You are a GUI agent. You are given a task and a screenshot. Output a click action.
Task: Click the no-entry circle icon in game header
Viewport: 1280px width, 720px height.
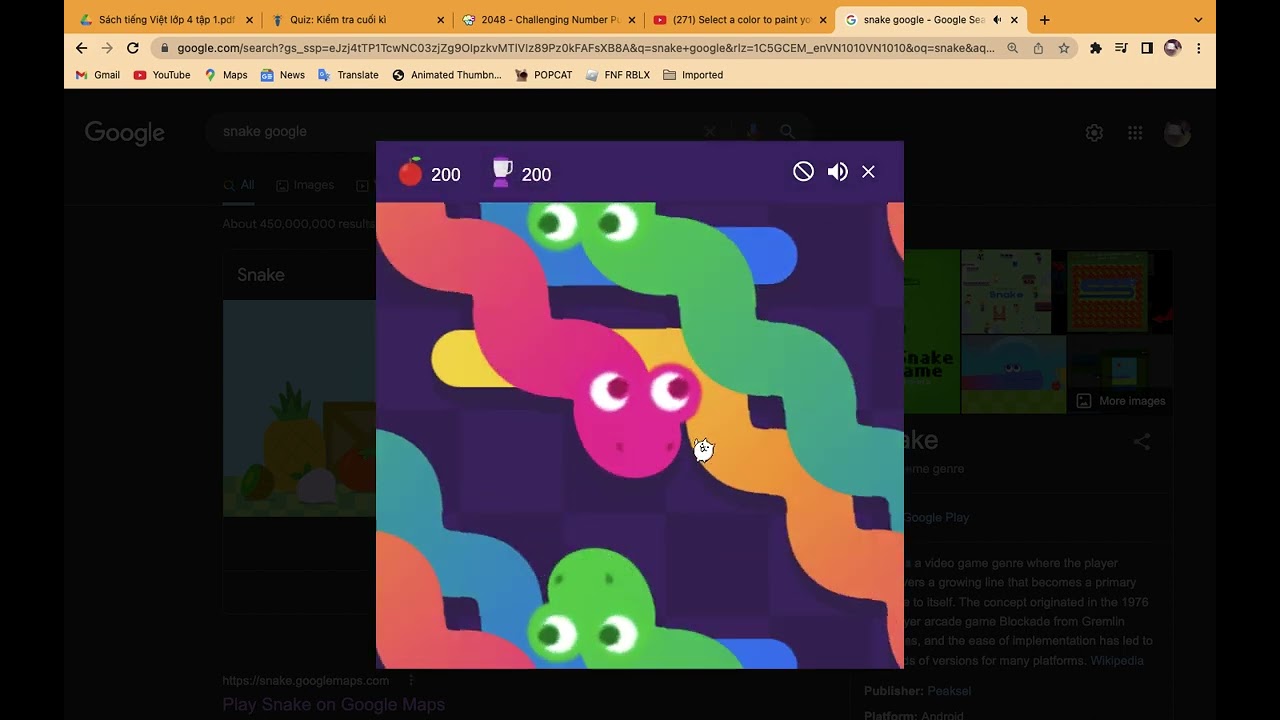[803, 172]
